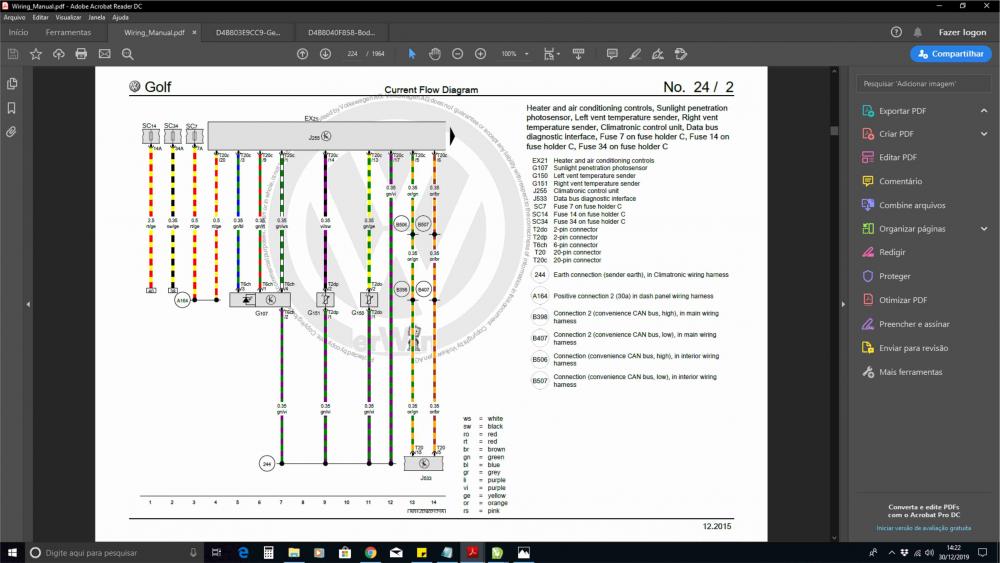The image size is (1000, 563).
Task: Open the notifications bell
Action: (918, 32)
